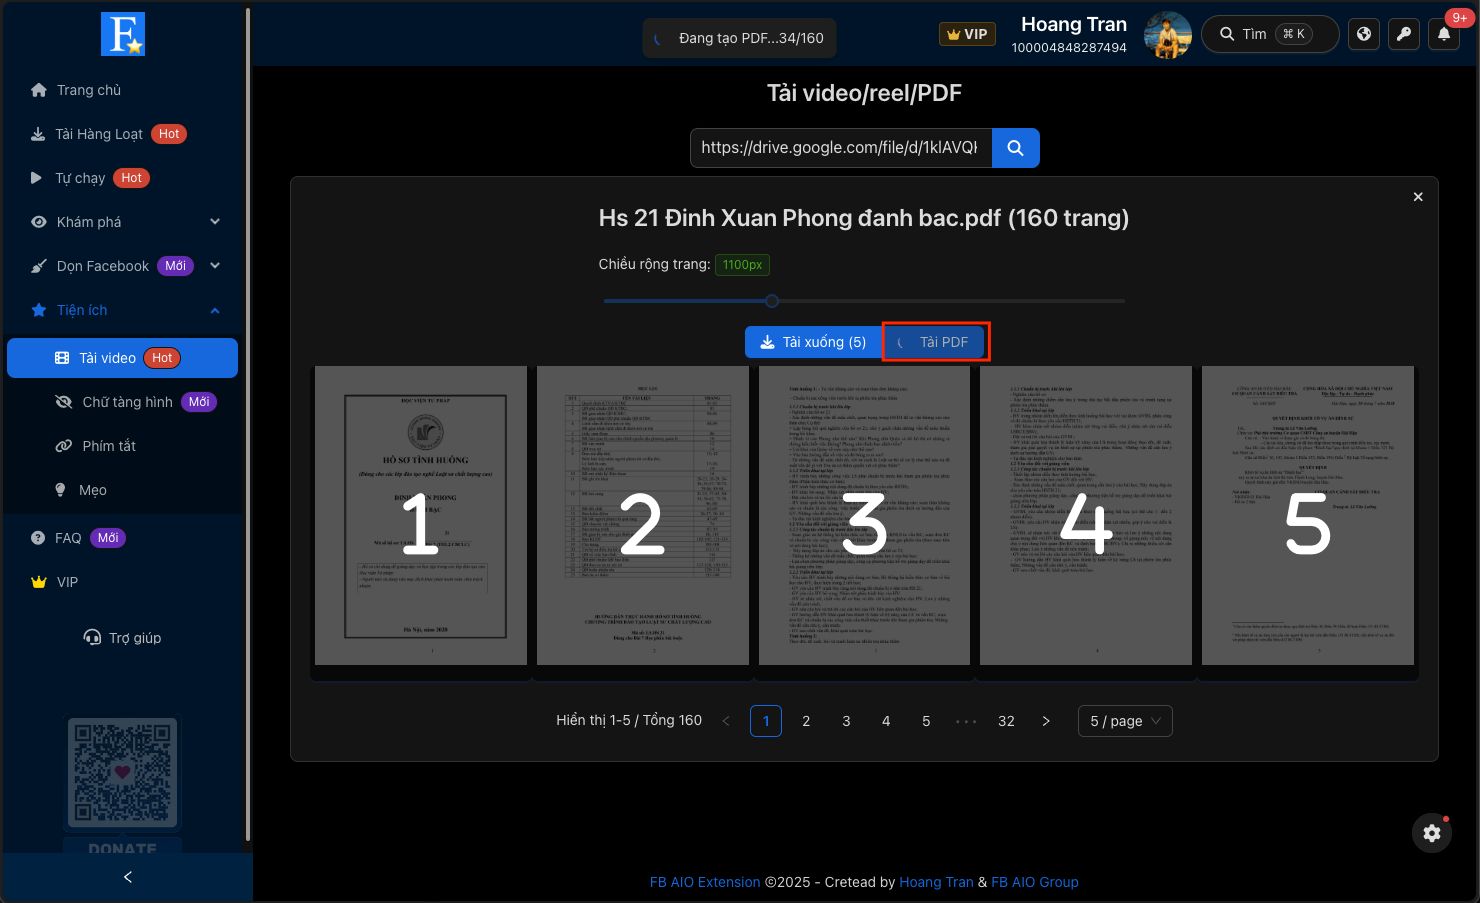
Task: Click the VIP crown badge in header
Action: (965, 34)
